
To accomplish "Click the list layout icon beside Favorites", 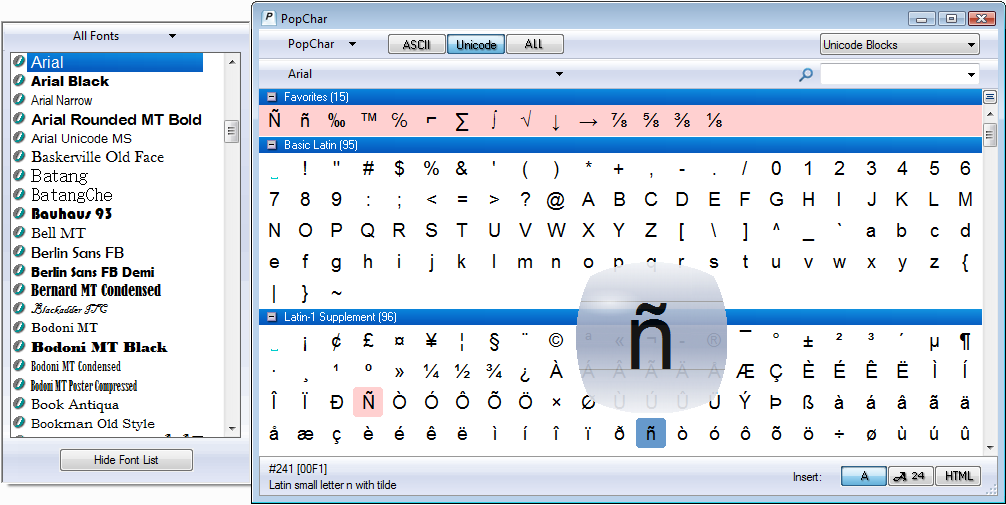I will pyautogui.click(x=990, y=97).
